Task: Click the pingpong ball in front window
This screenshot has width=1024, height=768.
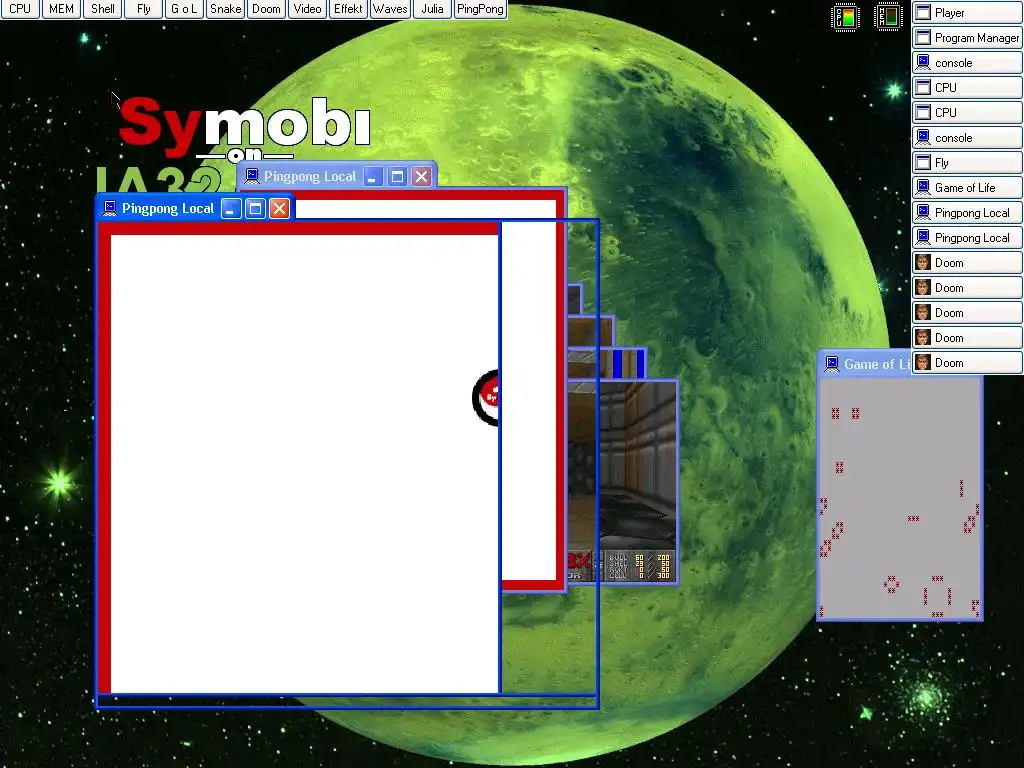Action: tap(486, 398)
